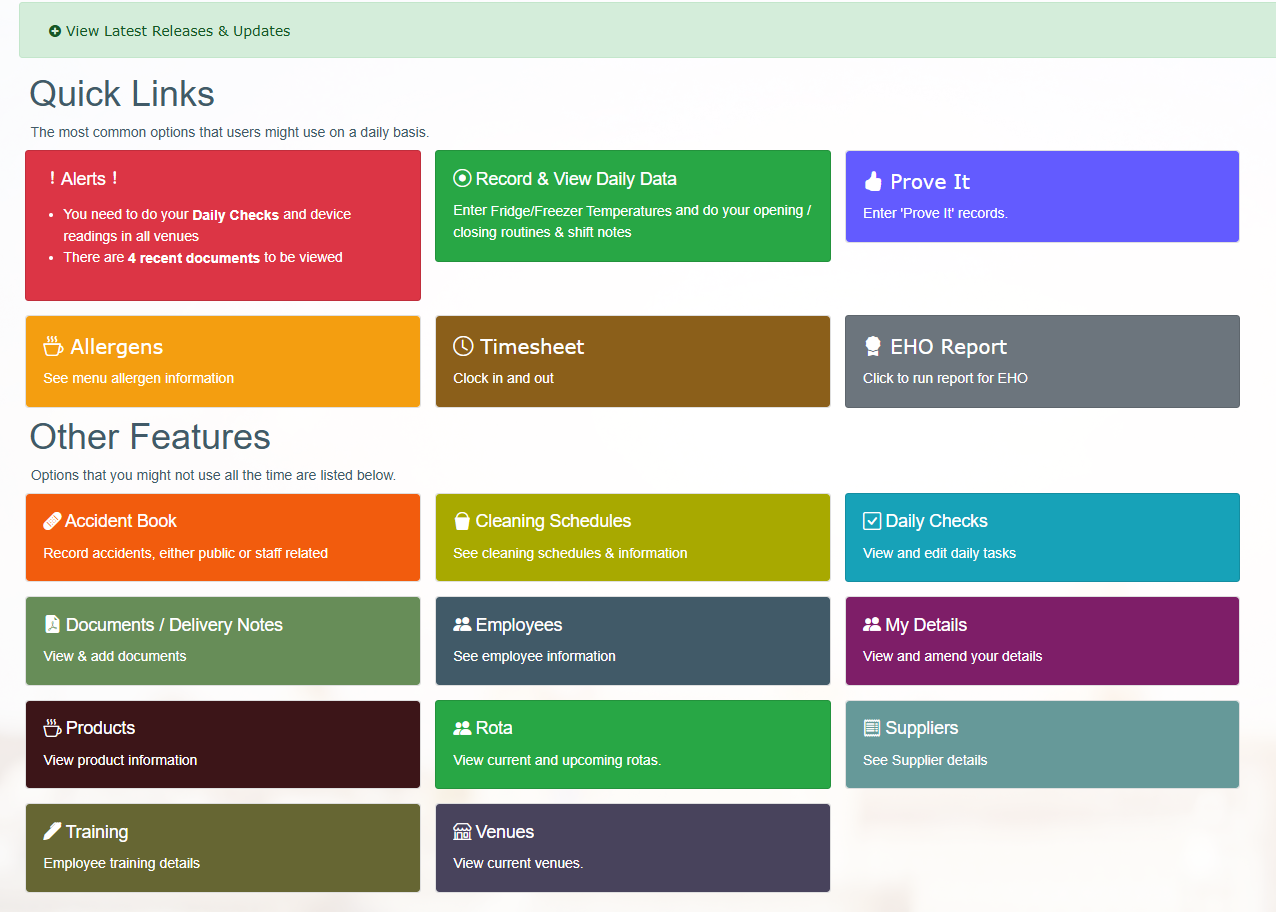Open the Training tile with the feather icon

[x=222, y=847]
